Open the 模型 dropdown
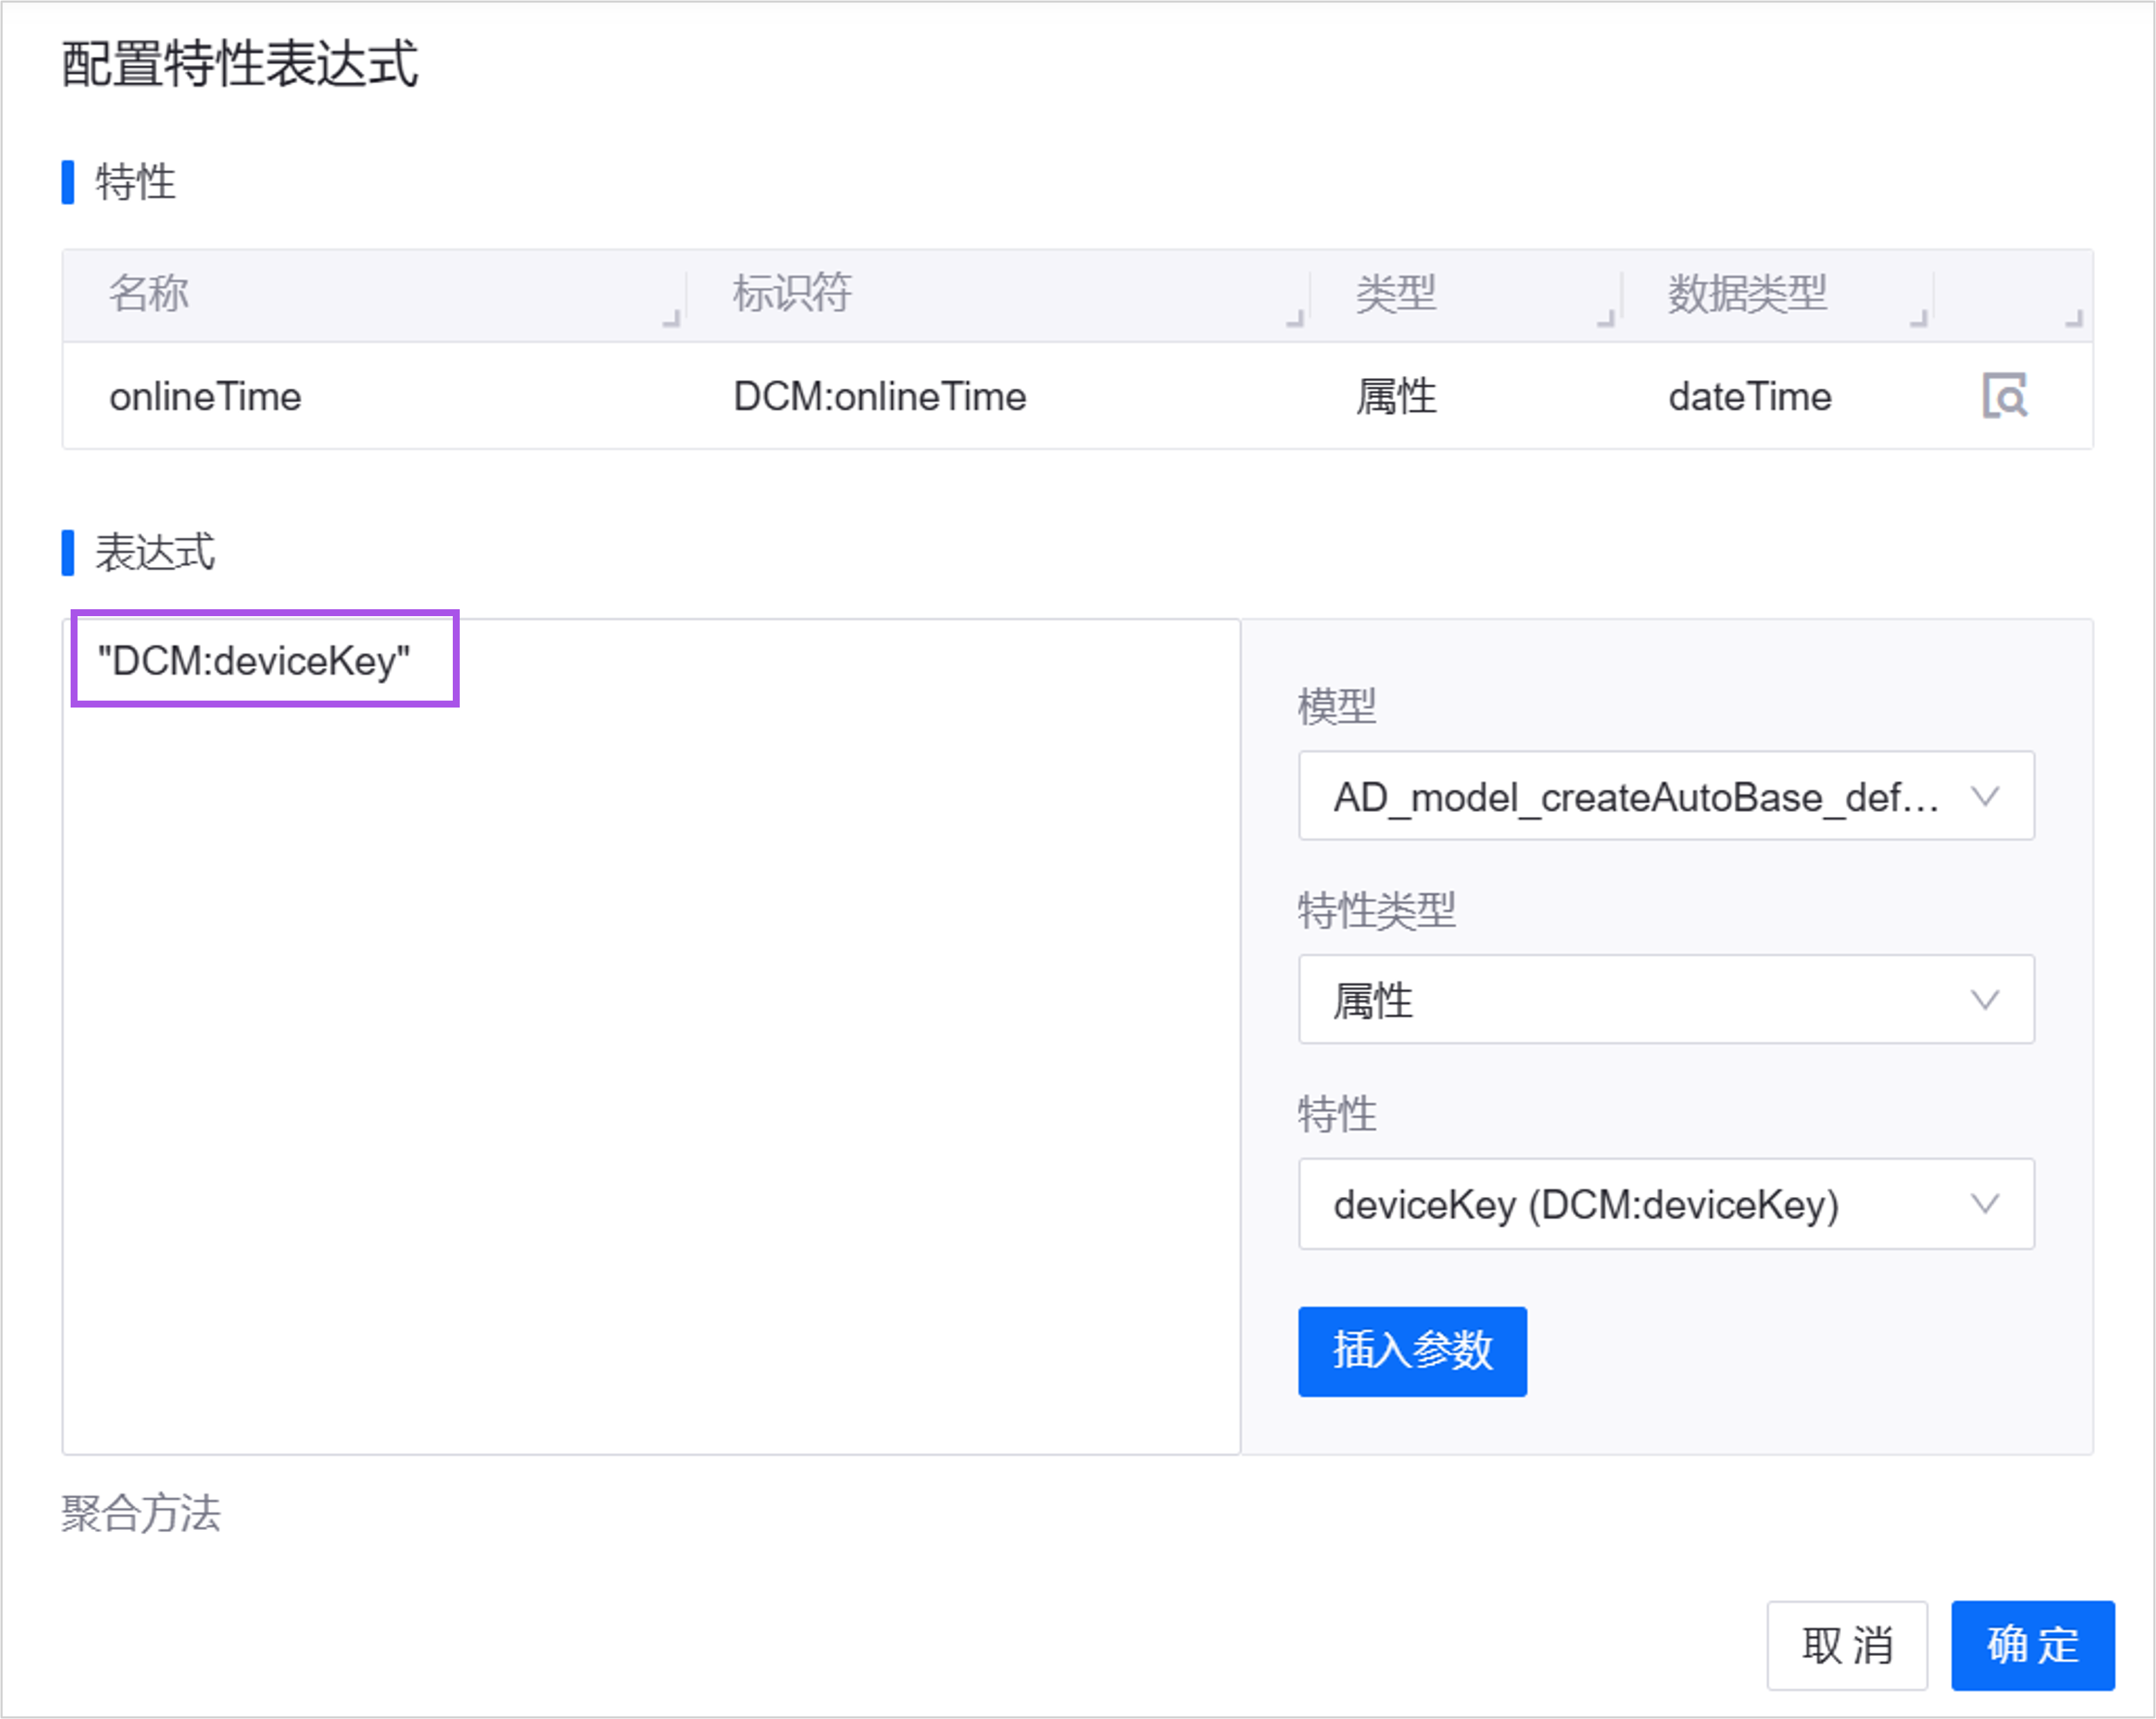2156x1719 pixels. tap(1665, 796)
